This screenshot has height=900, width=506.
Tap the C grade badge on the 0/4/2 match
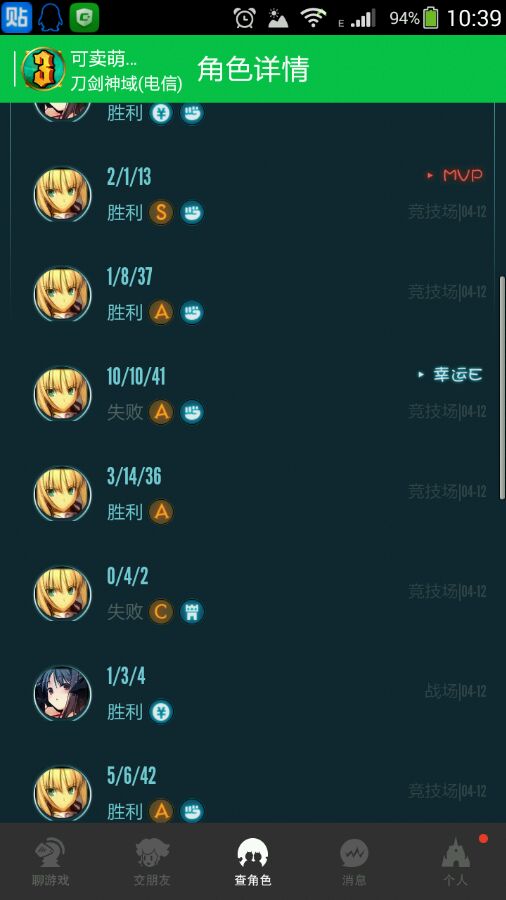pyautogui.click(x=161, y=611)
